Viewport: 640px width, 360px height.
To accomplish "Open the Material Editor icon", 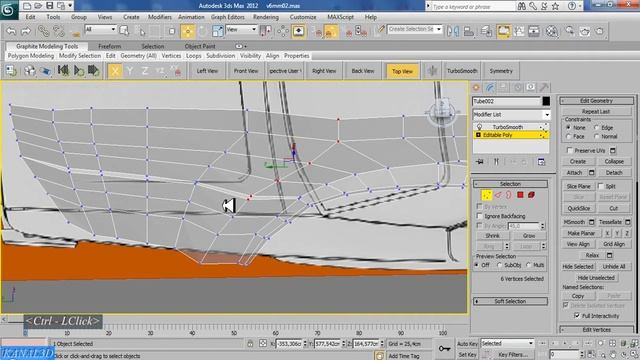I will [552, 31].
